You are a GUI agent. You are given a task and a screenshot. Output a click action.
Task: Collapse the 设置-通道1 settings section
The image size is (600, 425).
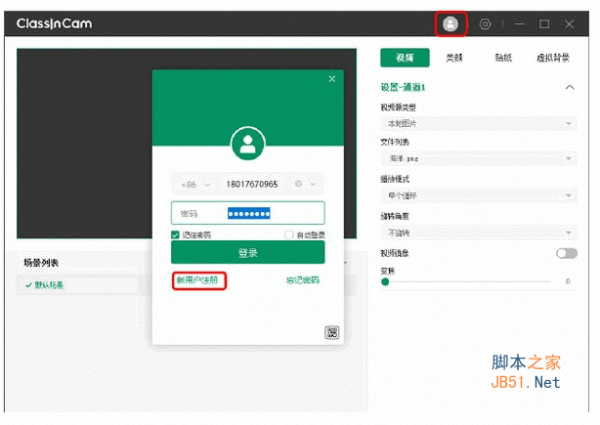click(570, 87)
